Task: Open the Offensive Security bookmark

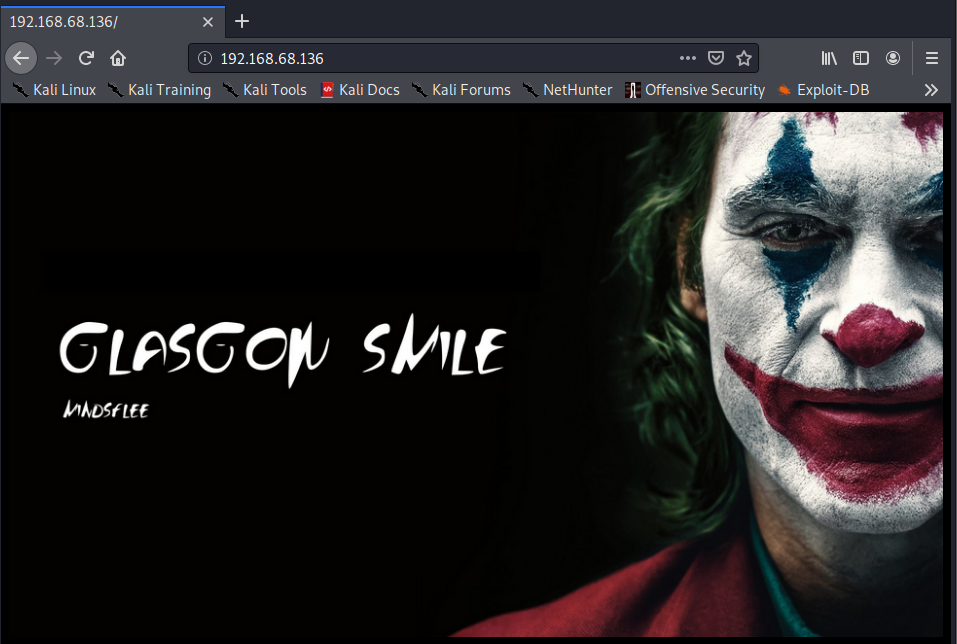Action: coord(695,90)
